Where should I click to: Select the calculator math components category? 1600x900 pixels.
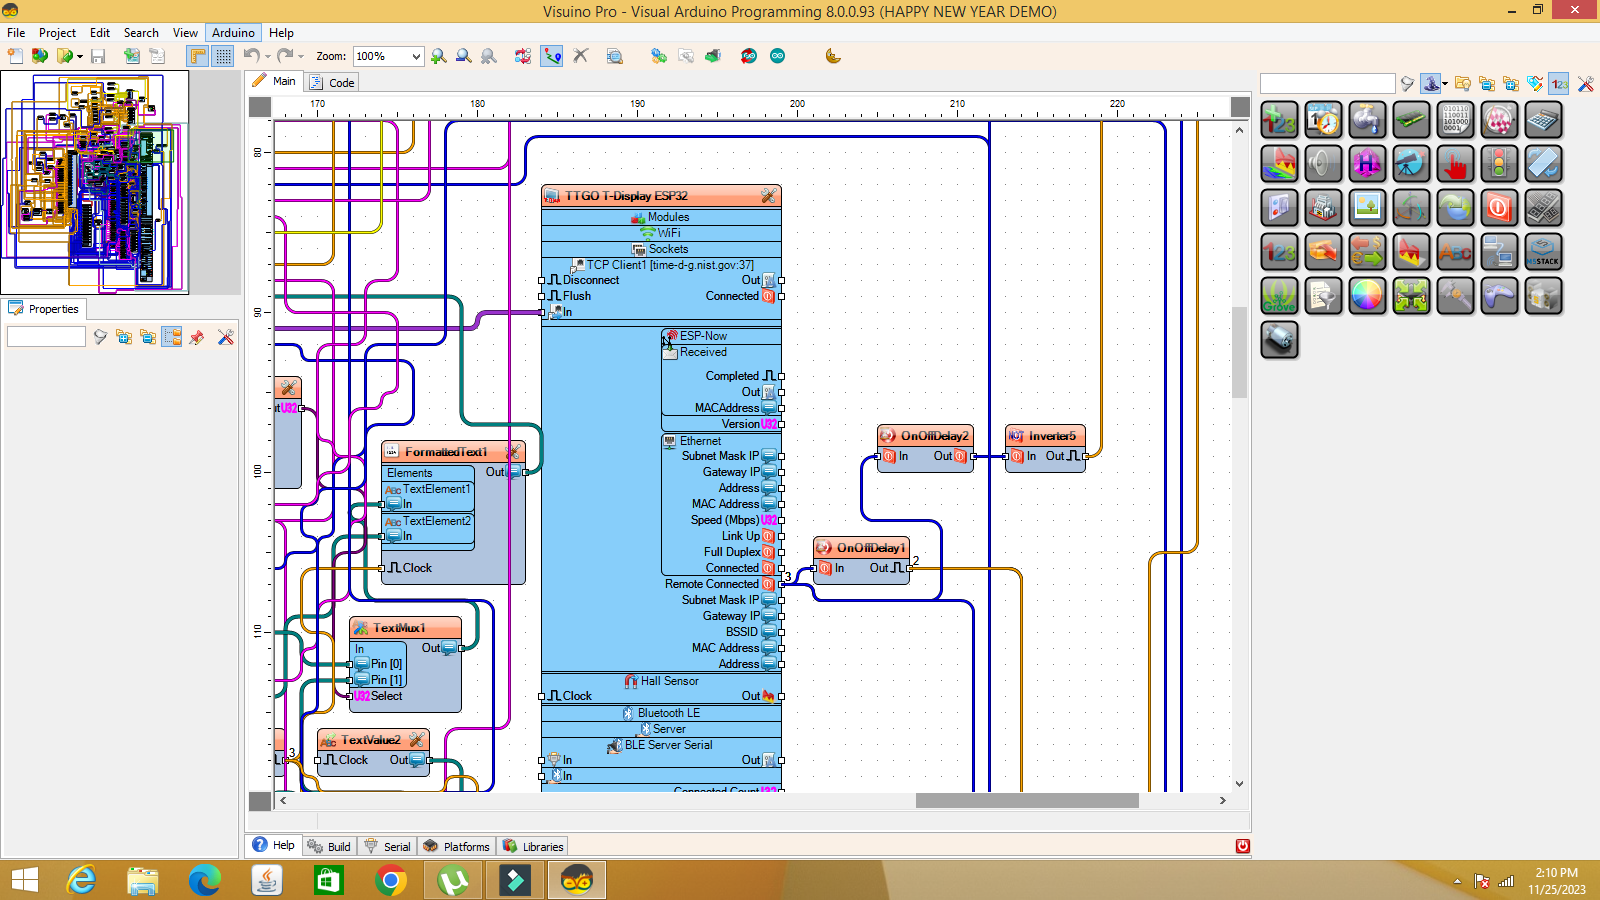point(1544,119)
